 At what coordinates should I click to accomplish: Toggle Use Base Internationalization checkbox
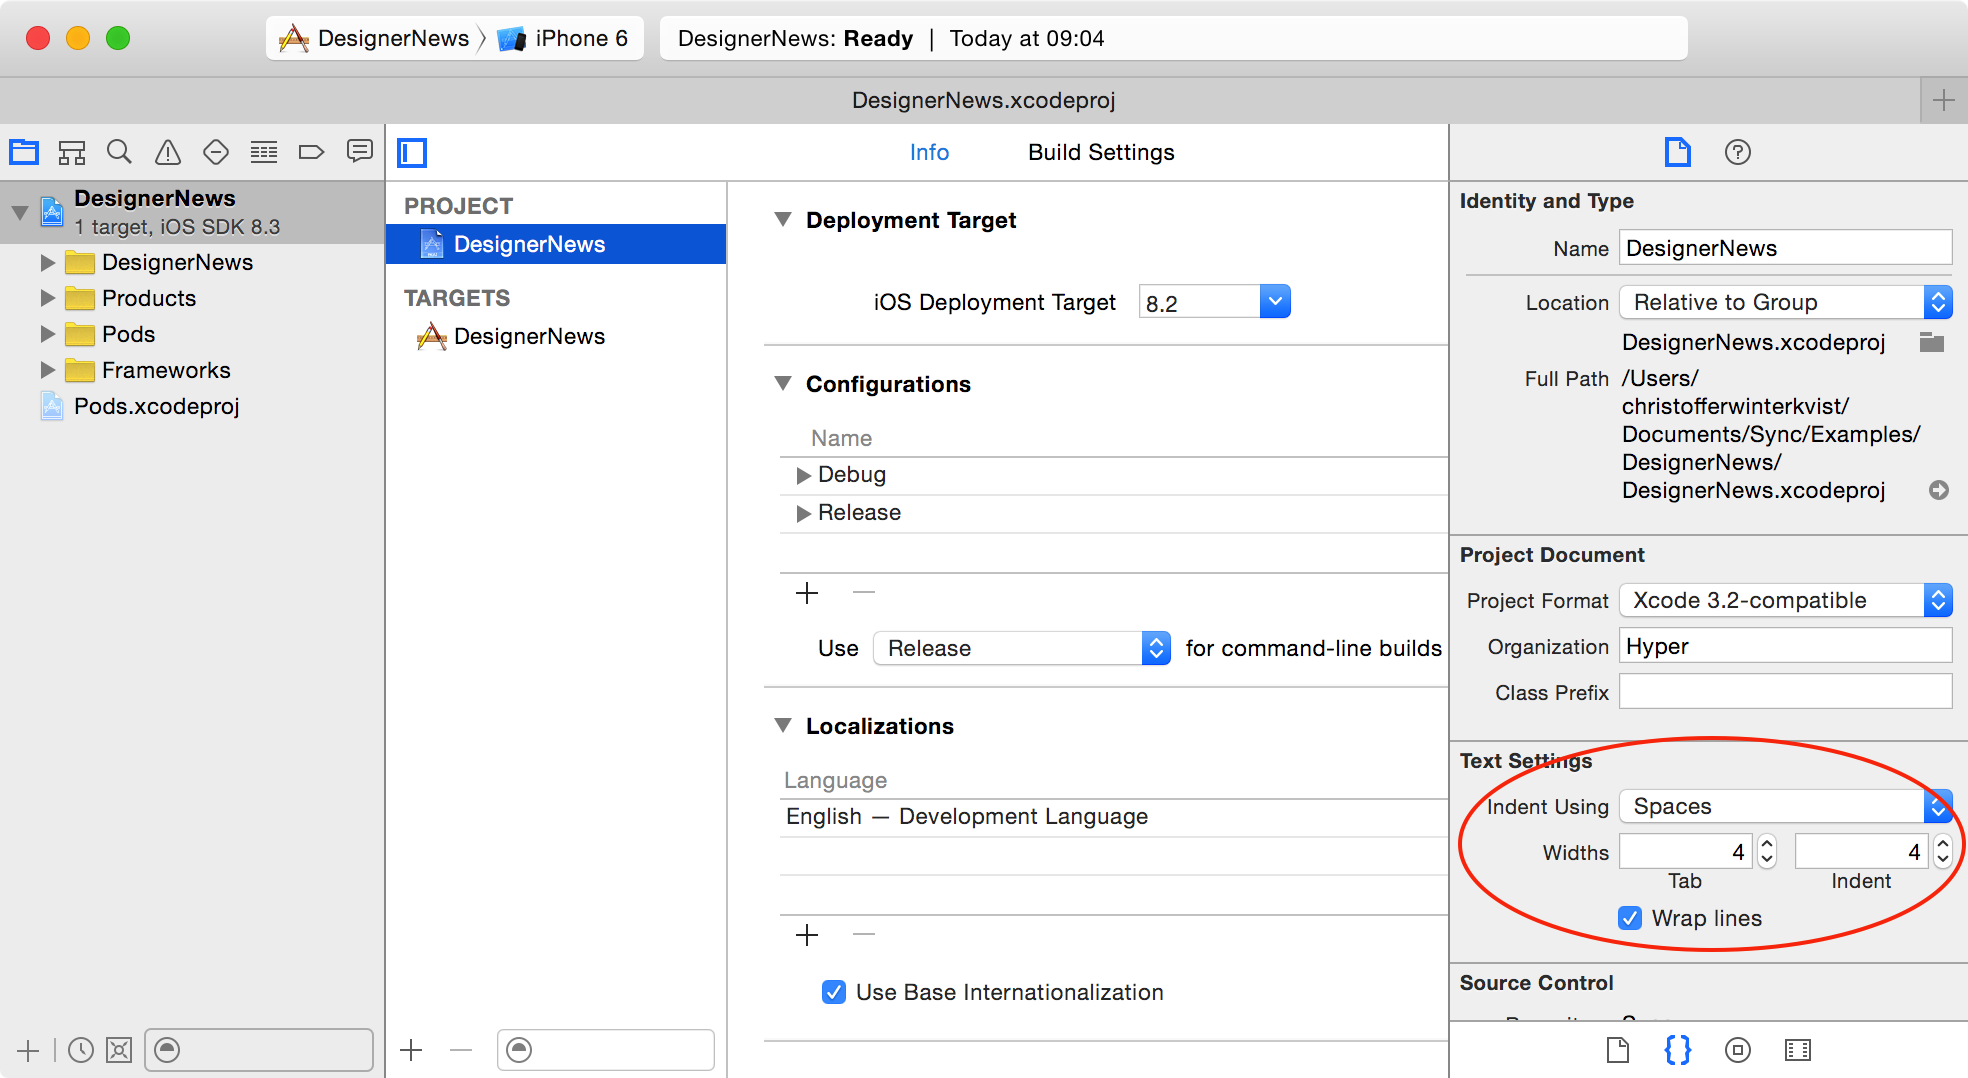834,992
